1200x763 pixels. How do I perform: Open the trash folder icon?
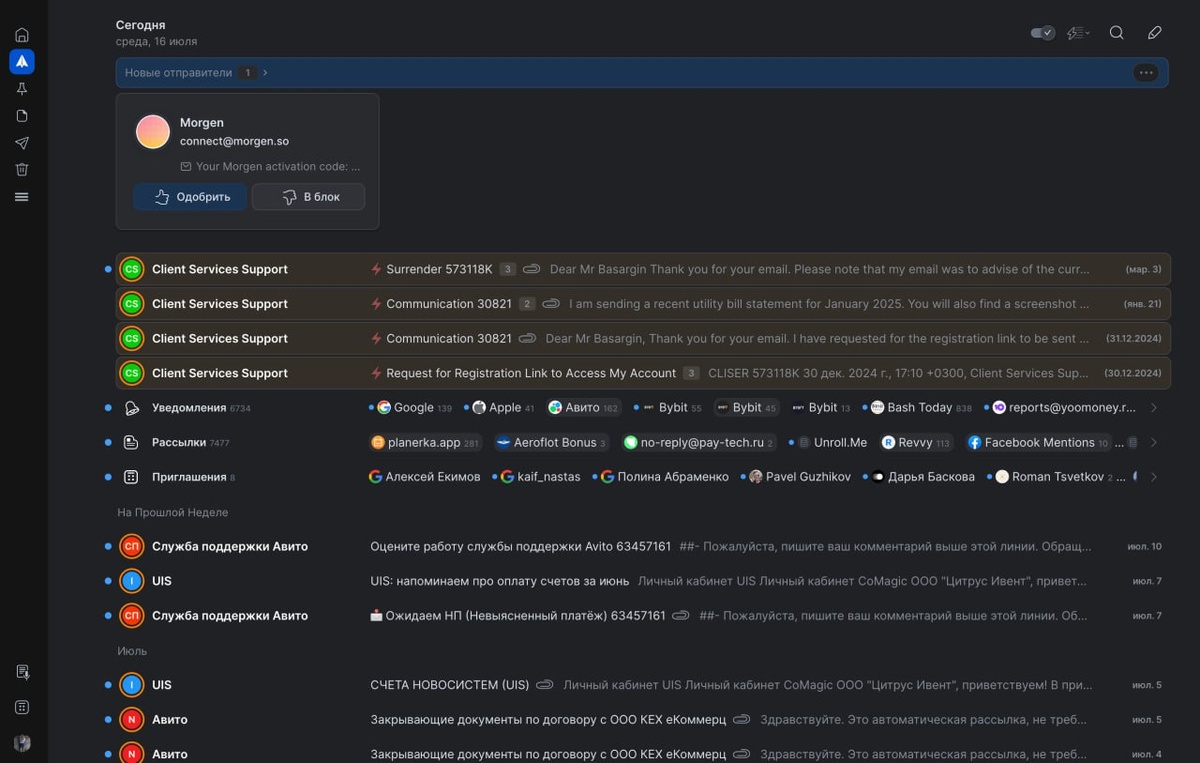click(22, 170)
